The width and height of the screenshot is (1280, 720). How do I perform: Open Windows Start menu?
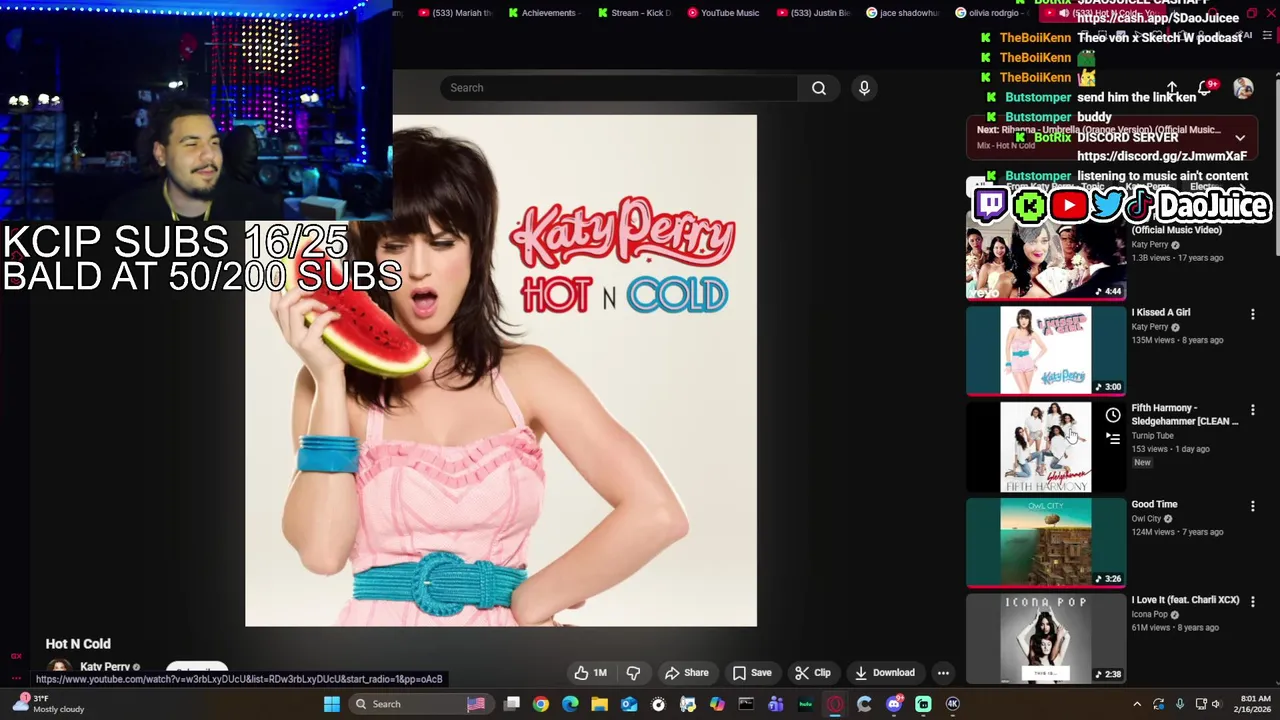[x=332, y=704]
